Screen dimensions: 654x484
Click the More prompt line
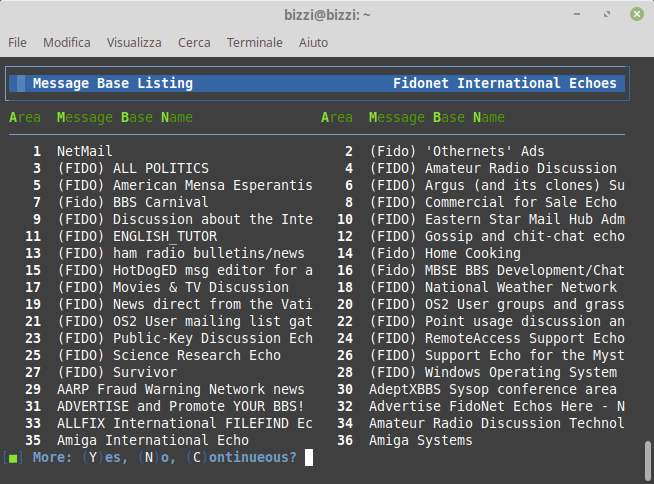click(158, 457)
